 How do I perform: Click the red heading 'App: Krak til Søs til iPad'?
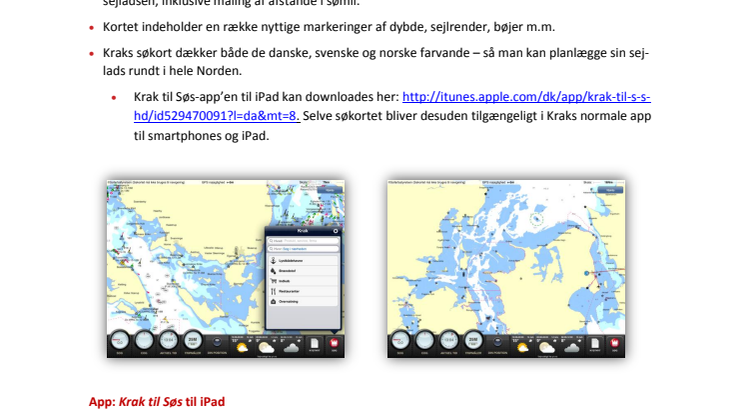[x=157, y=402]
